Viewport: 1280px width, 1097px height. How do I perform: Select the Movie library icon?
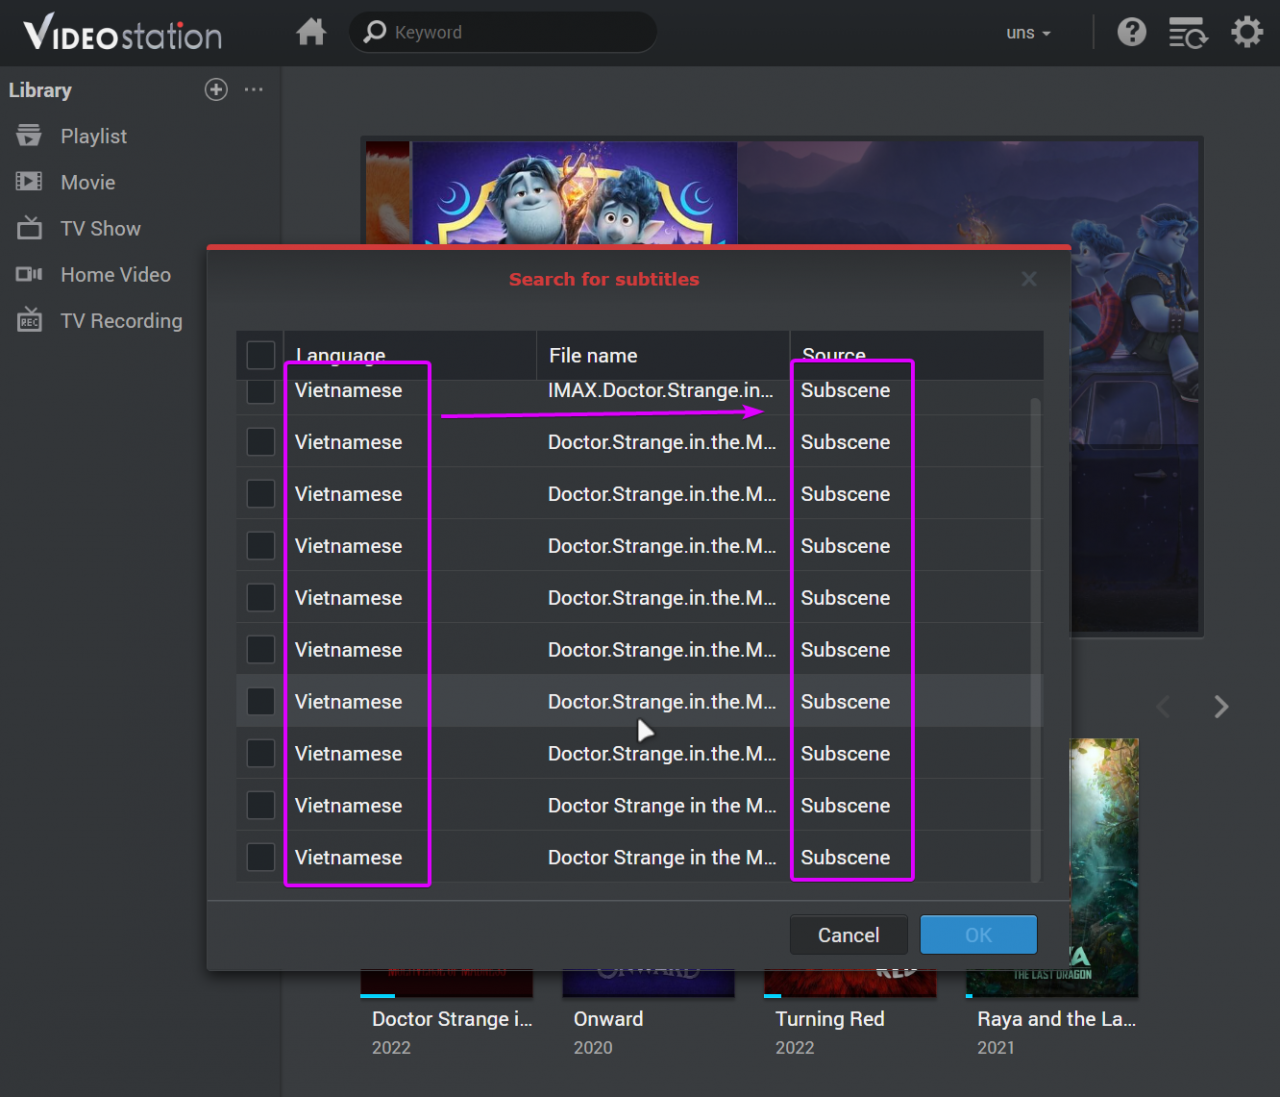point(28,182)
